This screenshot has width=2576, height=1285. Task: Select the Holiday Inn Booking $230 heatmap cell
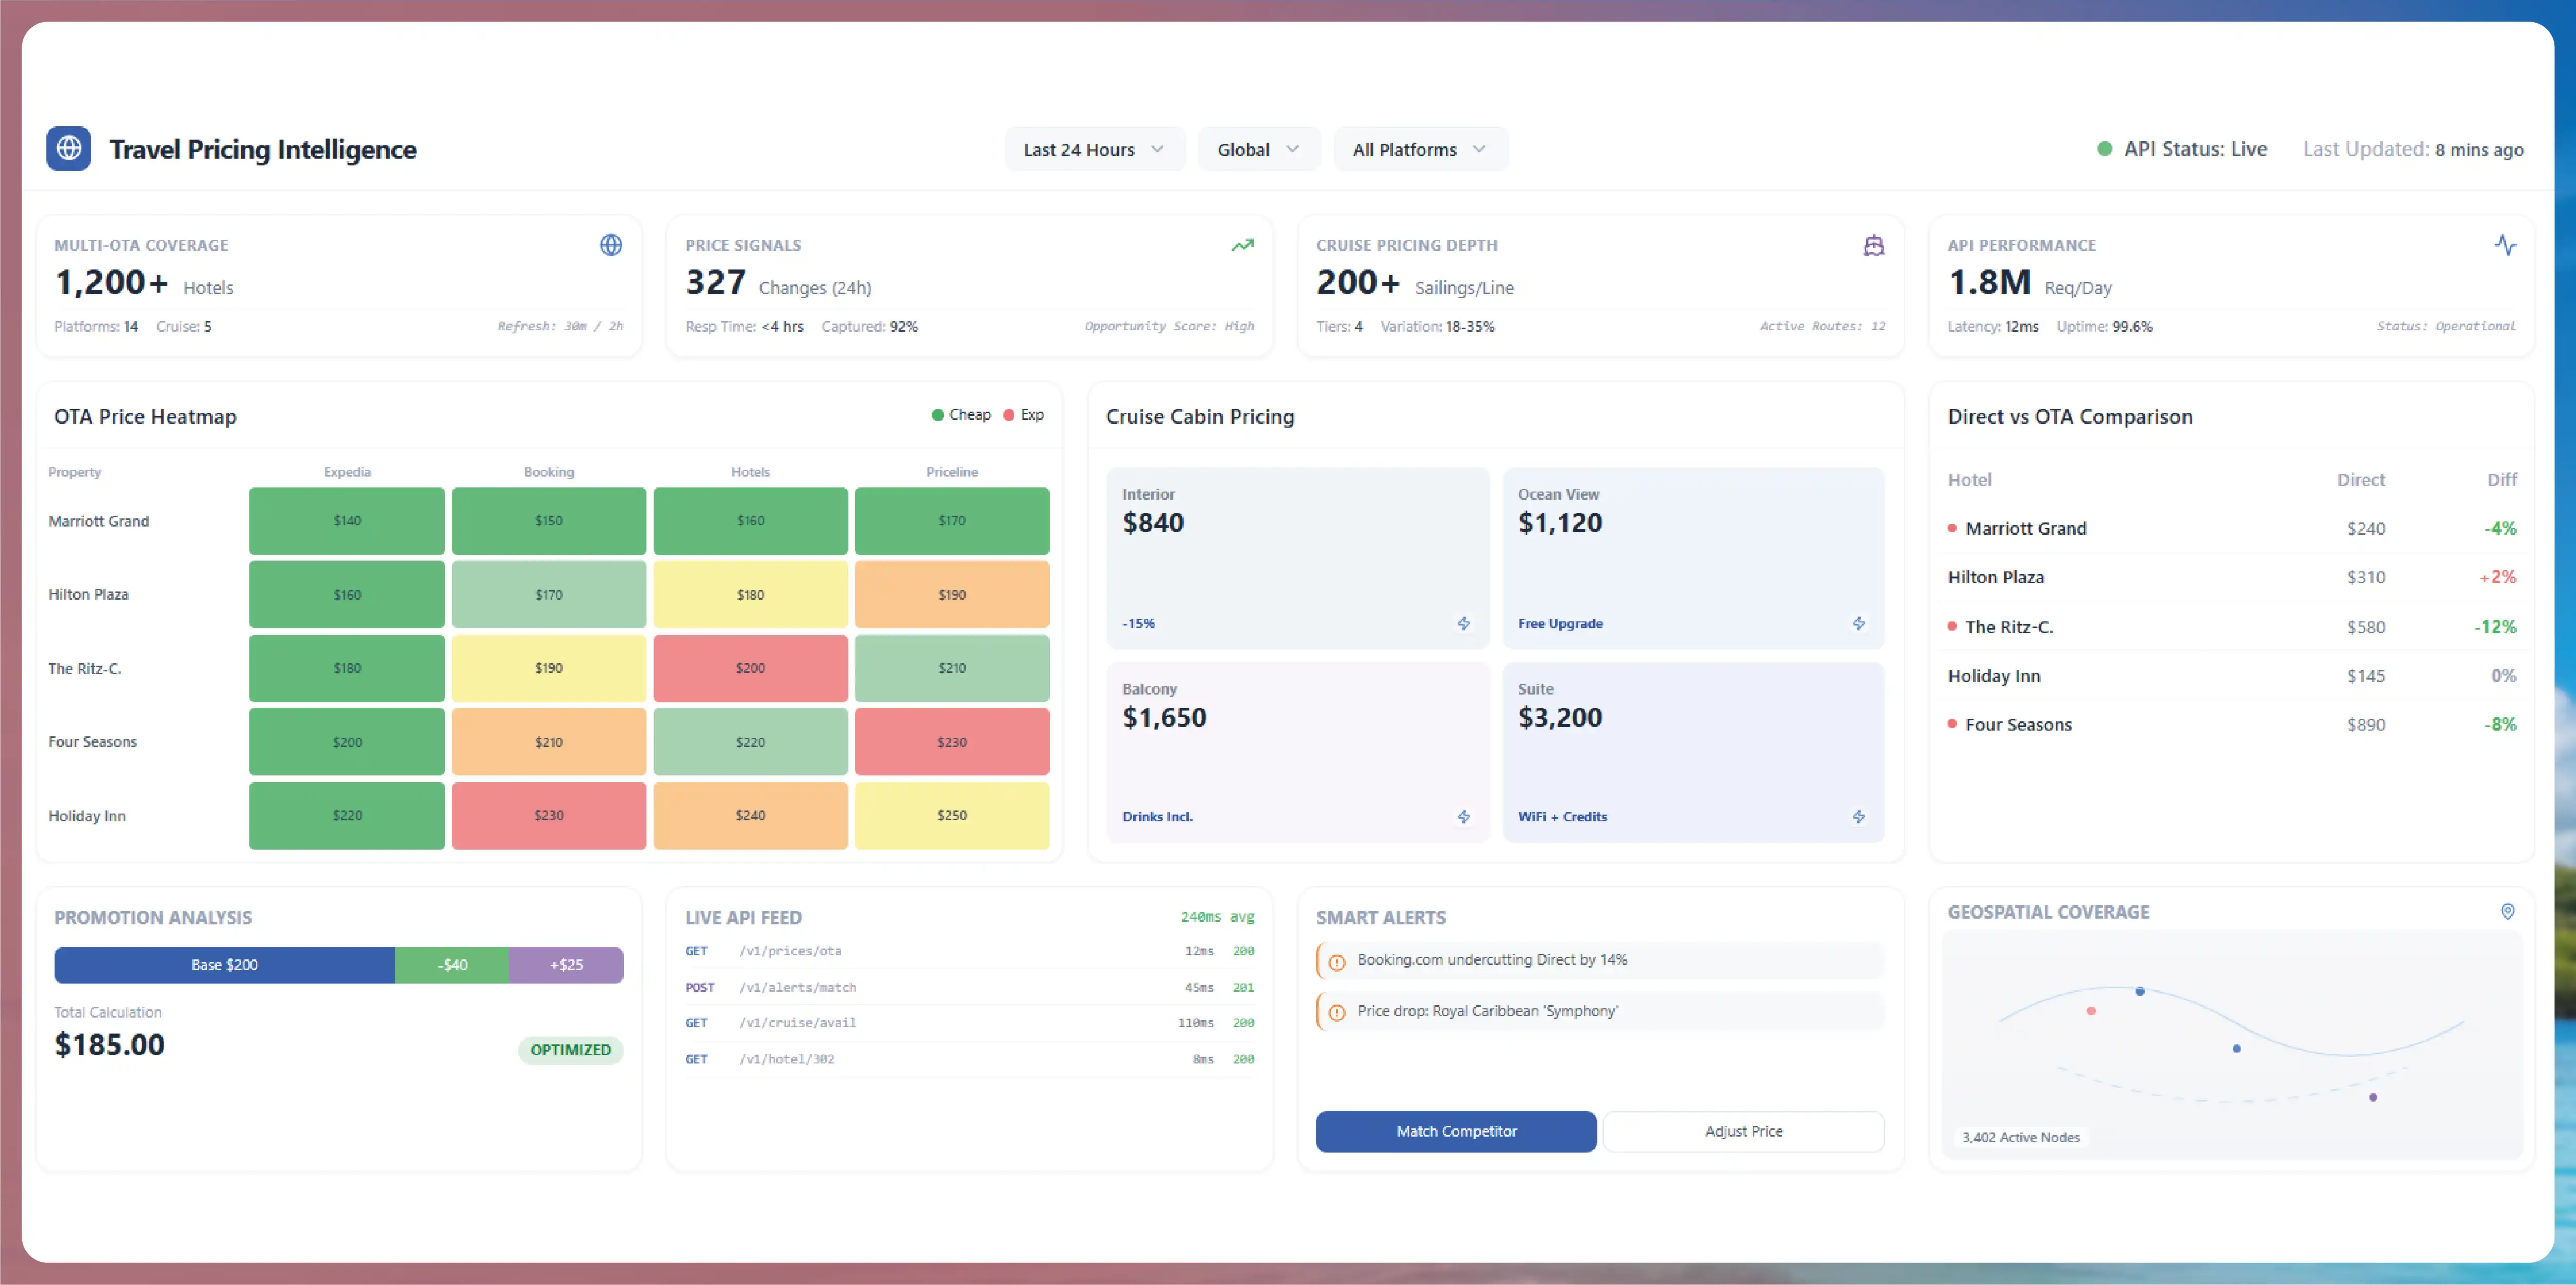click(x=549, y=816)
